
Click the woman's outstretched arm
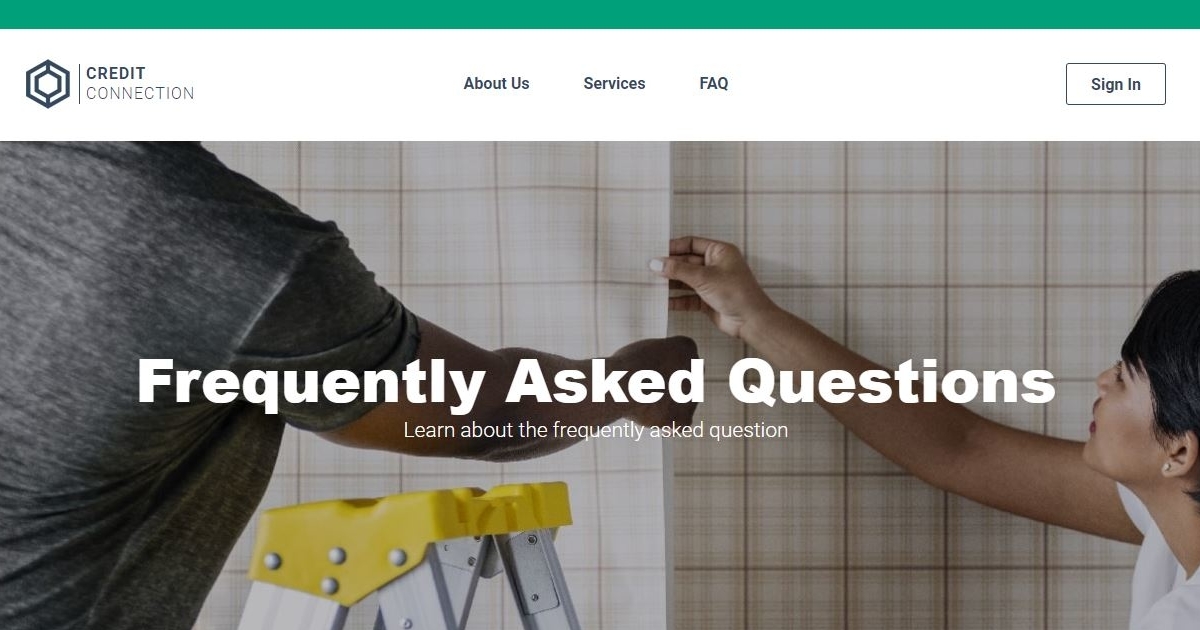920,400
